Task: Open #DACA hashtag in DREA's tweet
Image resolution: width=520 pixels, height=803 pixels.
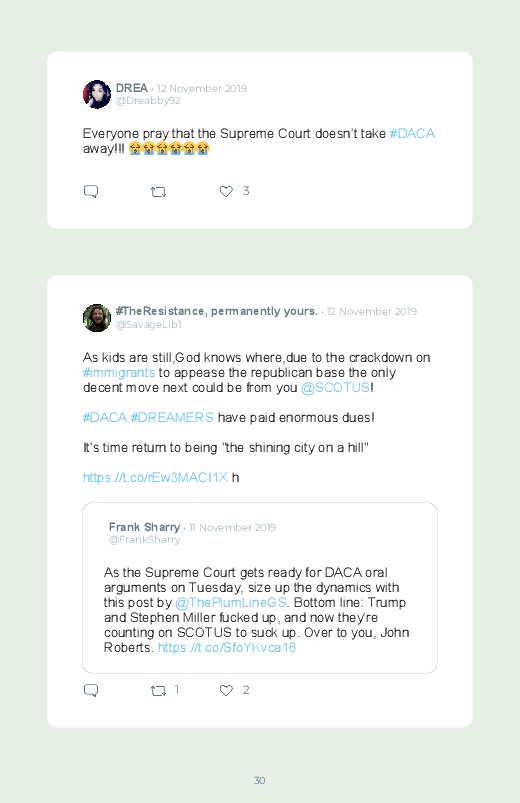Action: (412, 134)
